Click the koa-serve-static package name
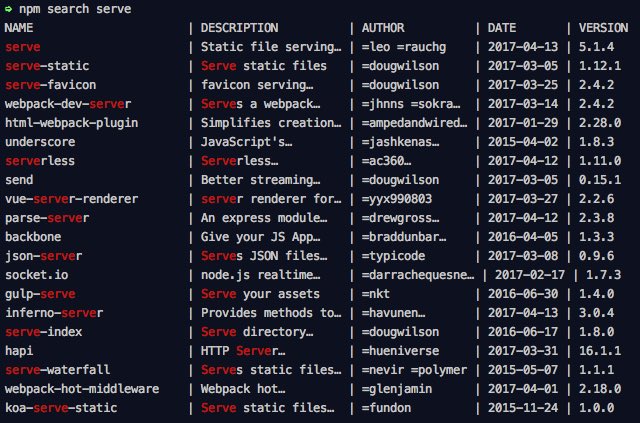The width and height of the screenshot is (640, 423). [x=60, y=408]
